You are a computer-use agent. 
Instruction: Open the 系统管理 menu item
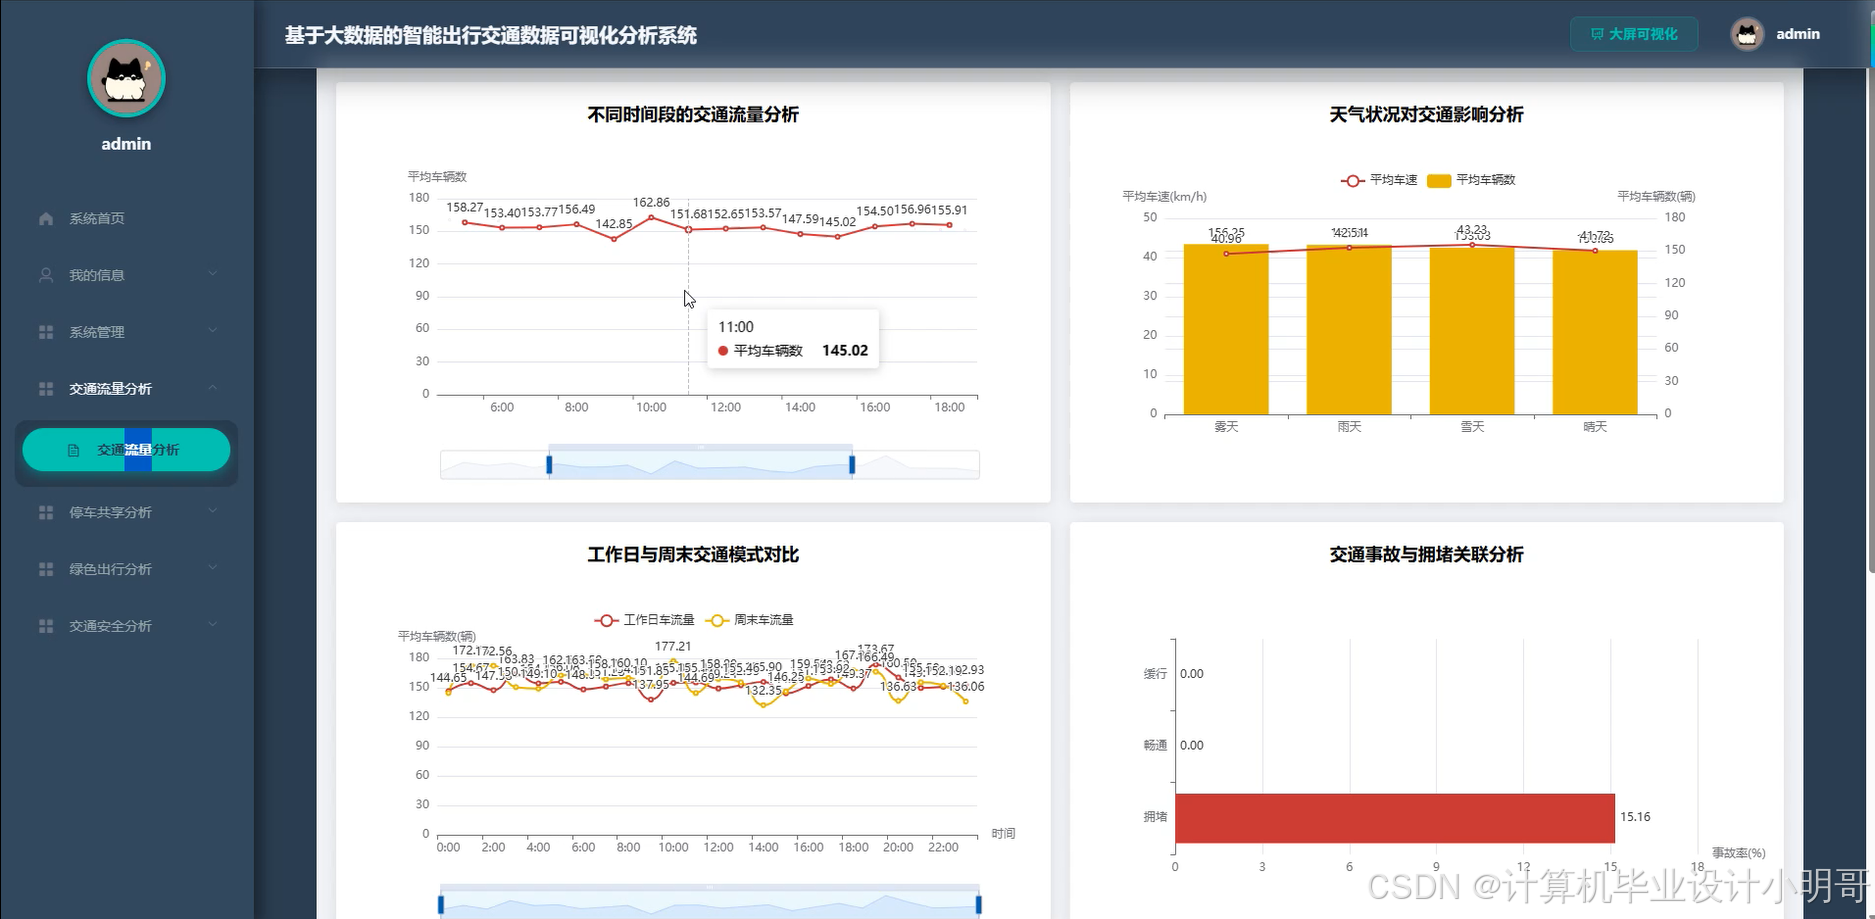[x=126, y=332]
